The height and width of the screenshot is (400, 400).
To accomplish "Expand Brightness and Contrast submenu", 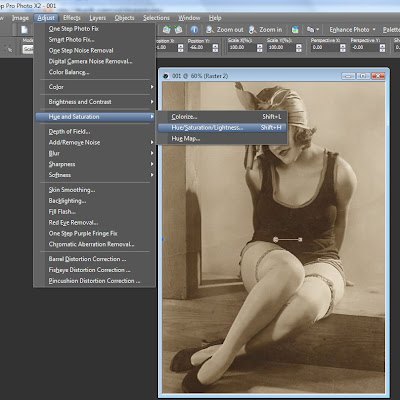I will point(95,102).
